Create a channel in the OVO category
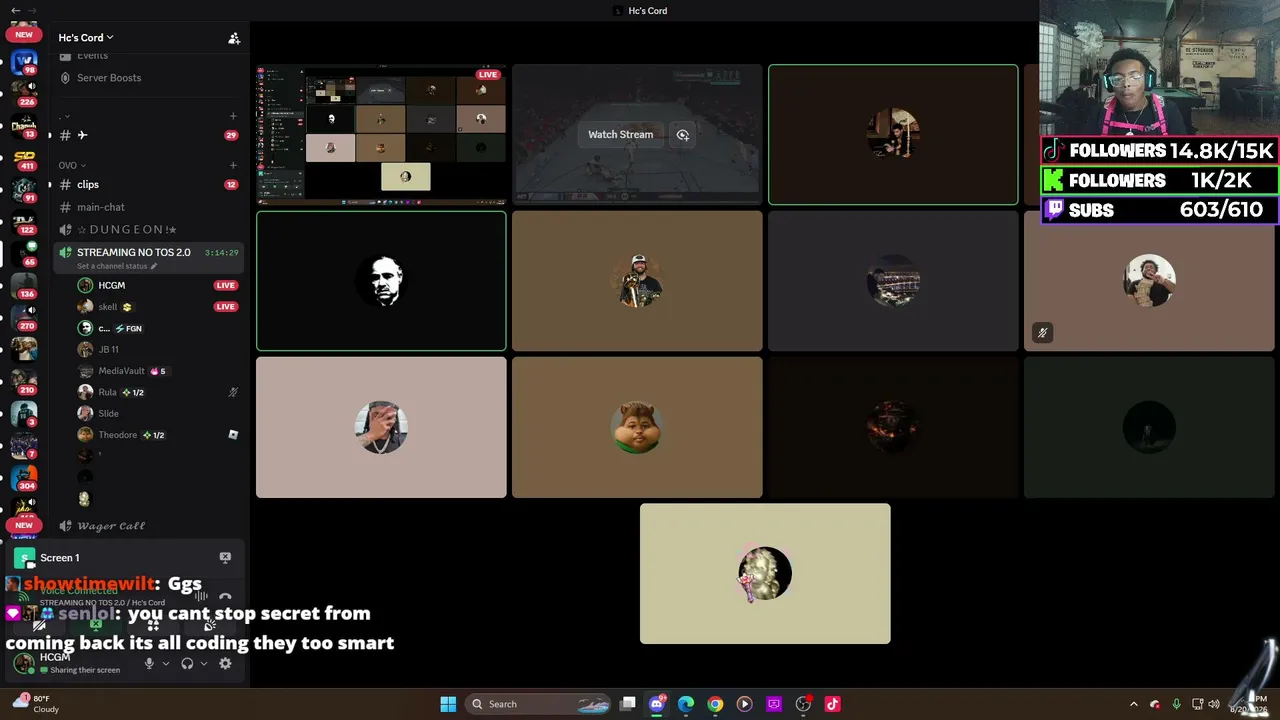 233,165
